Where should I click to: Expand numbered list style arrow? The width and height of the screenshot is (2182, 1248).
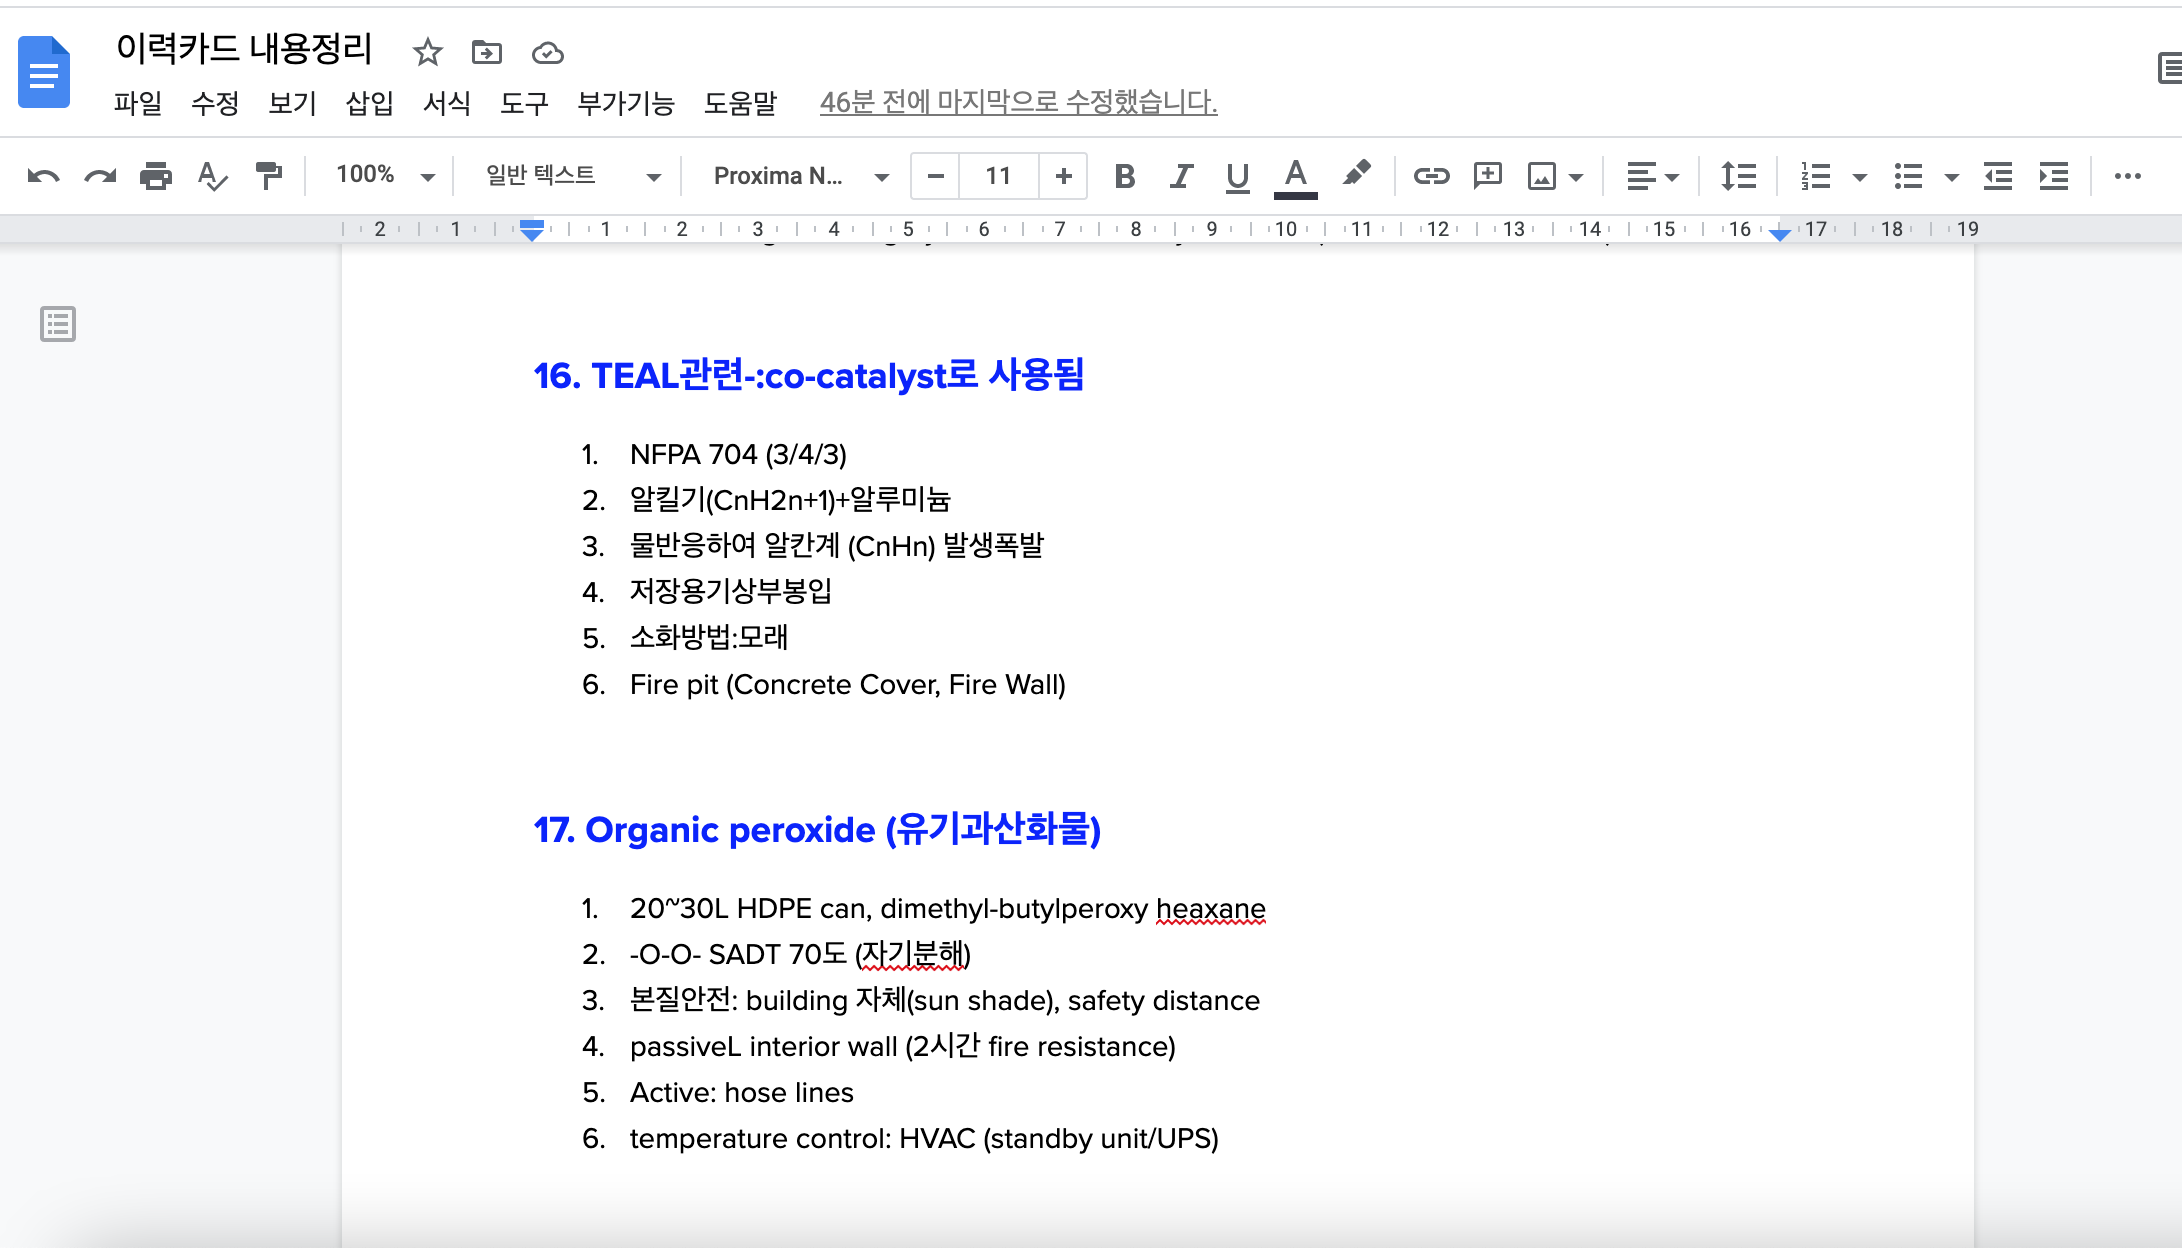[1859, 177]
